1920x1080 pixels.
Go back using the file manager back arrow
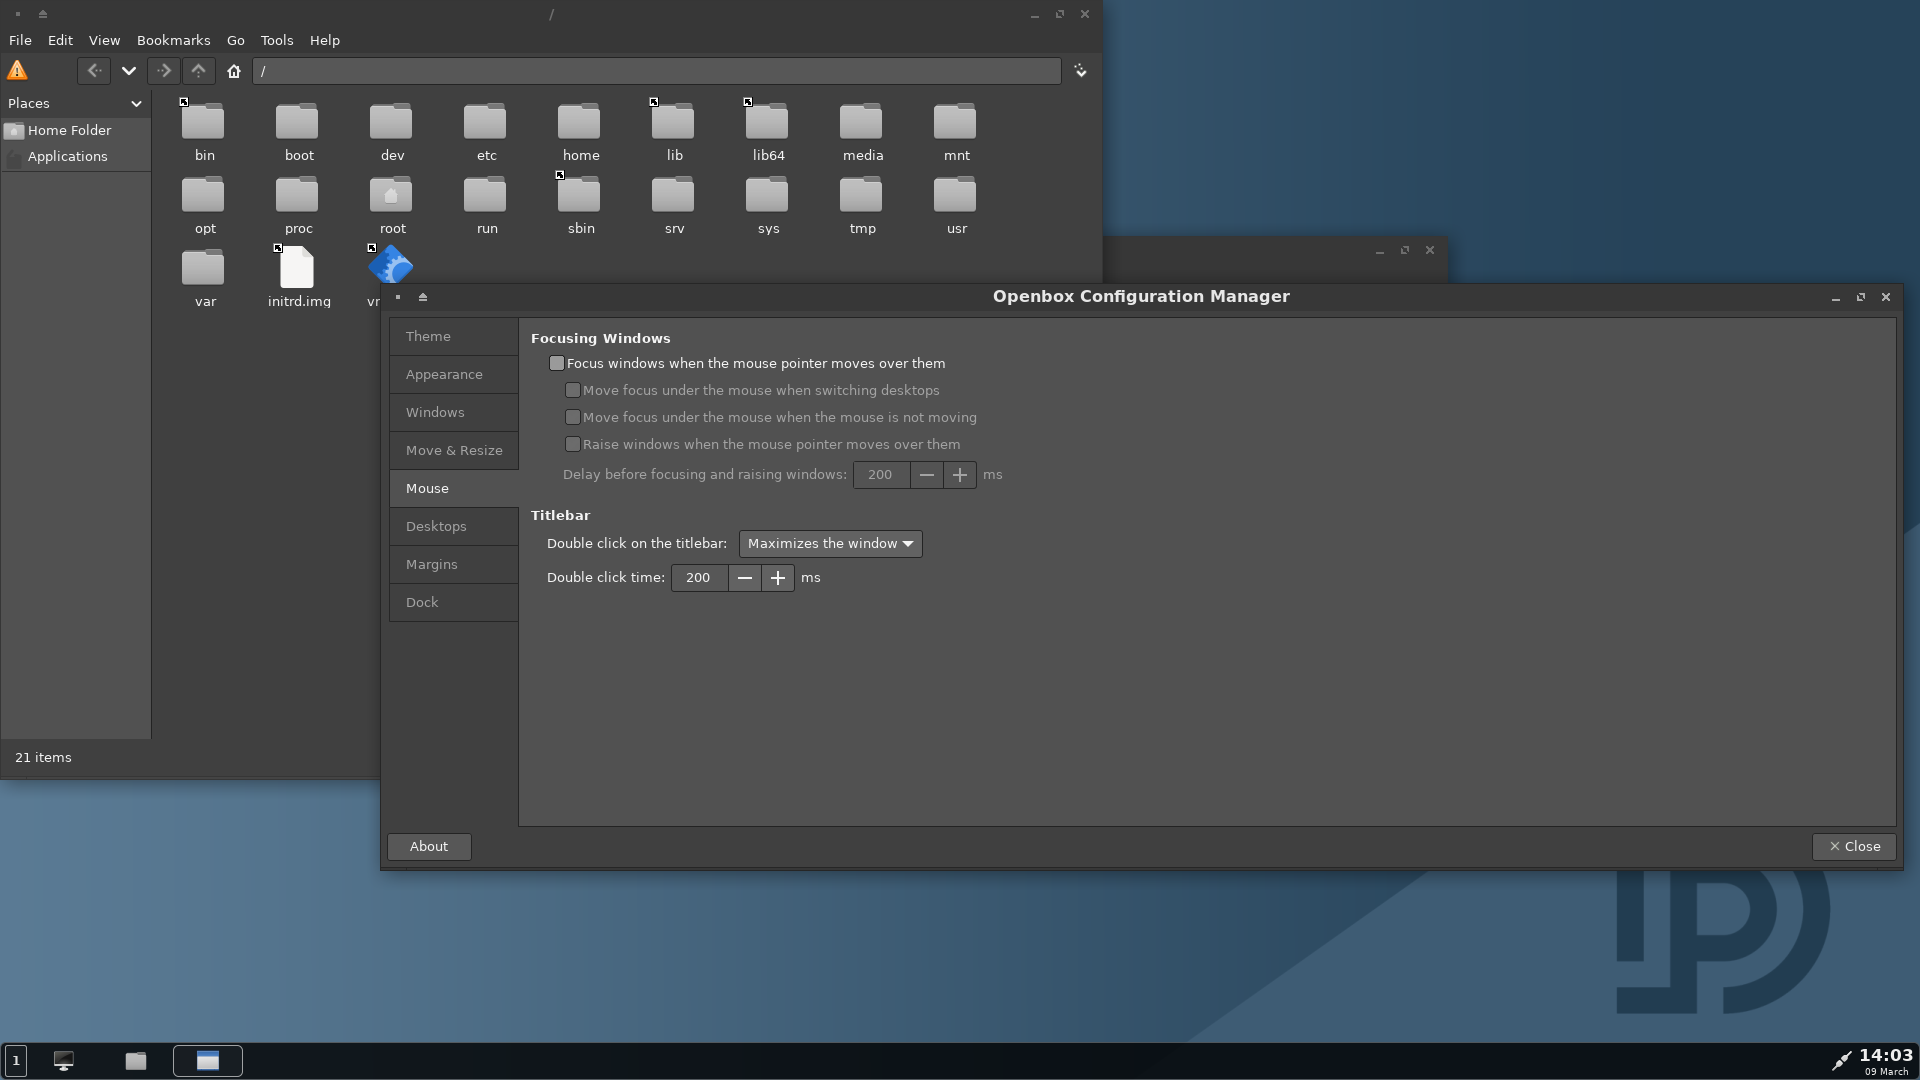pyautogui.click(x=94, y=71)
